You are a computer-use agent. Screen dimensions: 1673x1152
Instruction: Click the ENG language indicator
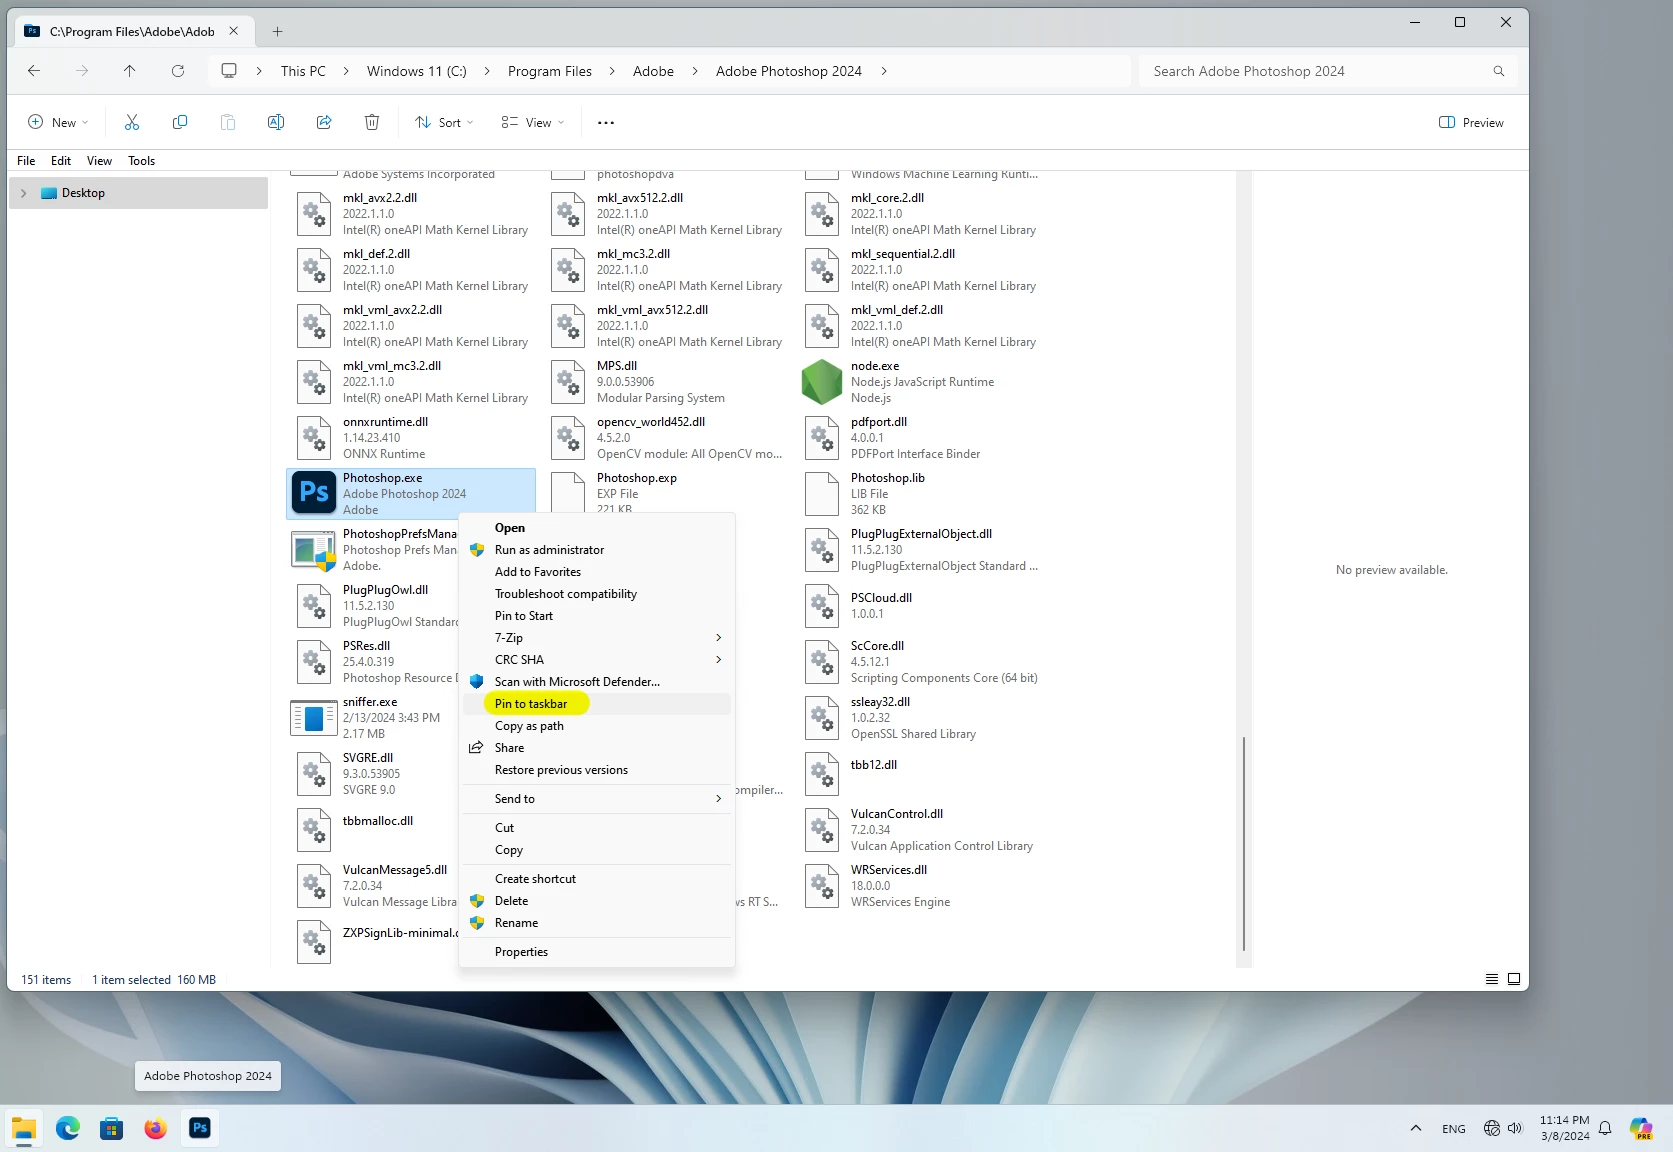click(x=1454, y=1128)
